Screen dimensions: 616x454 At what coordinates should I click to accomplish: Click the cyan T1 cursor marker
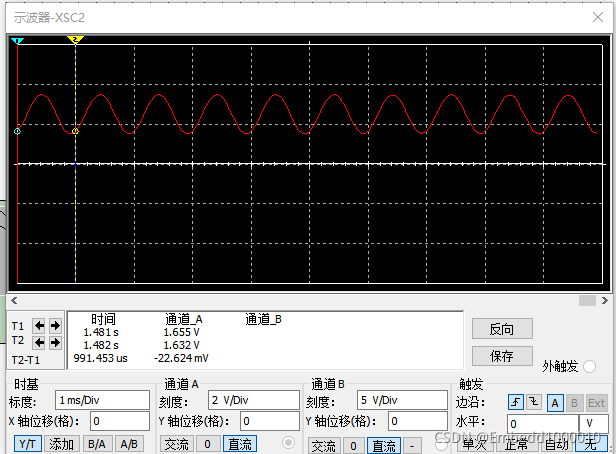tap(17, 40)
